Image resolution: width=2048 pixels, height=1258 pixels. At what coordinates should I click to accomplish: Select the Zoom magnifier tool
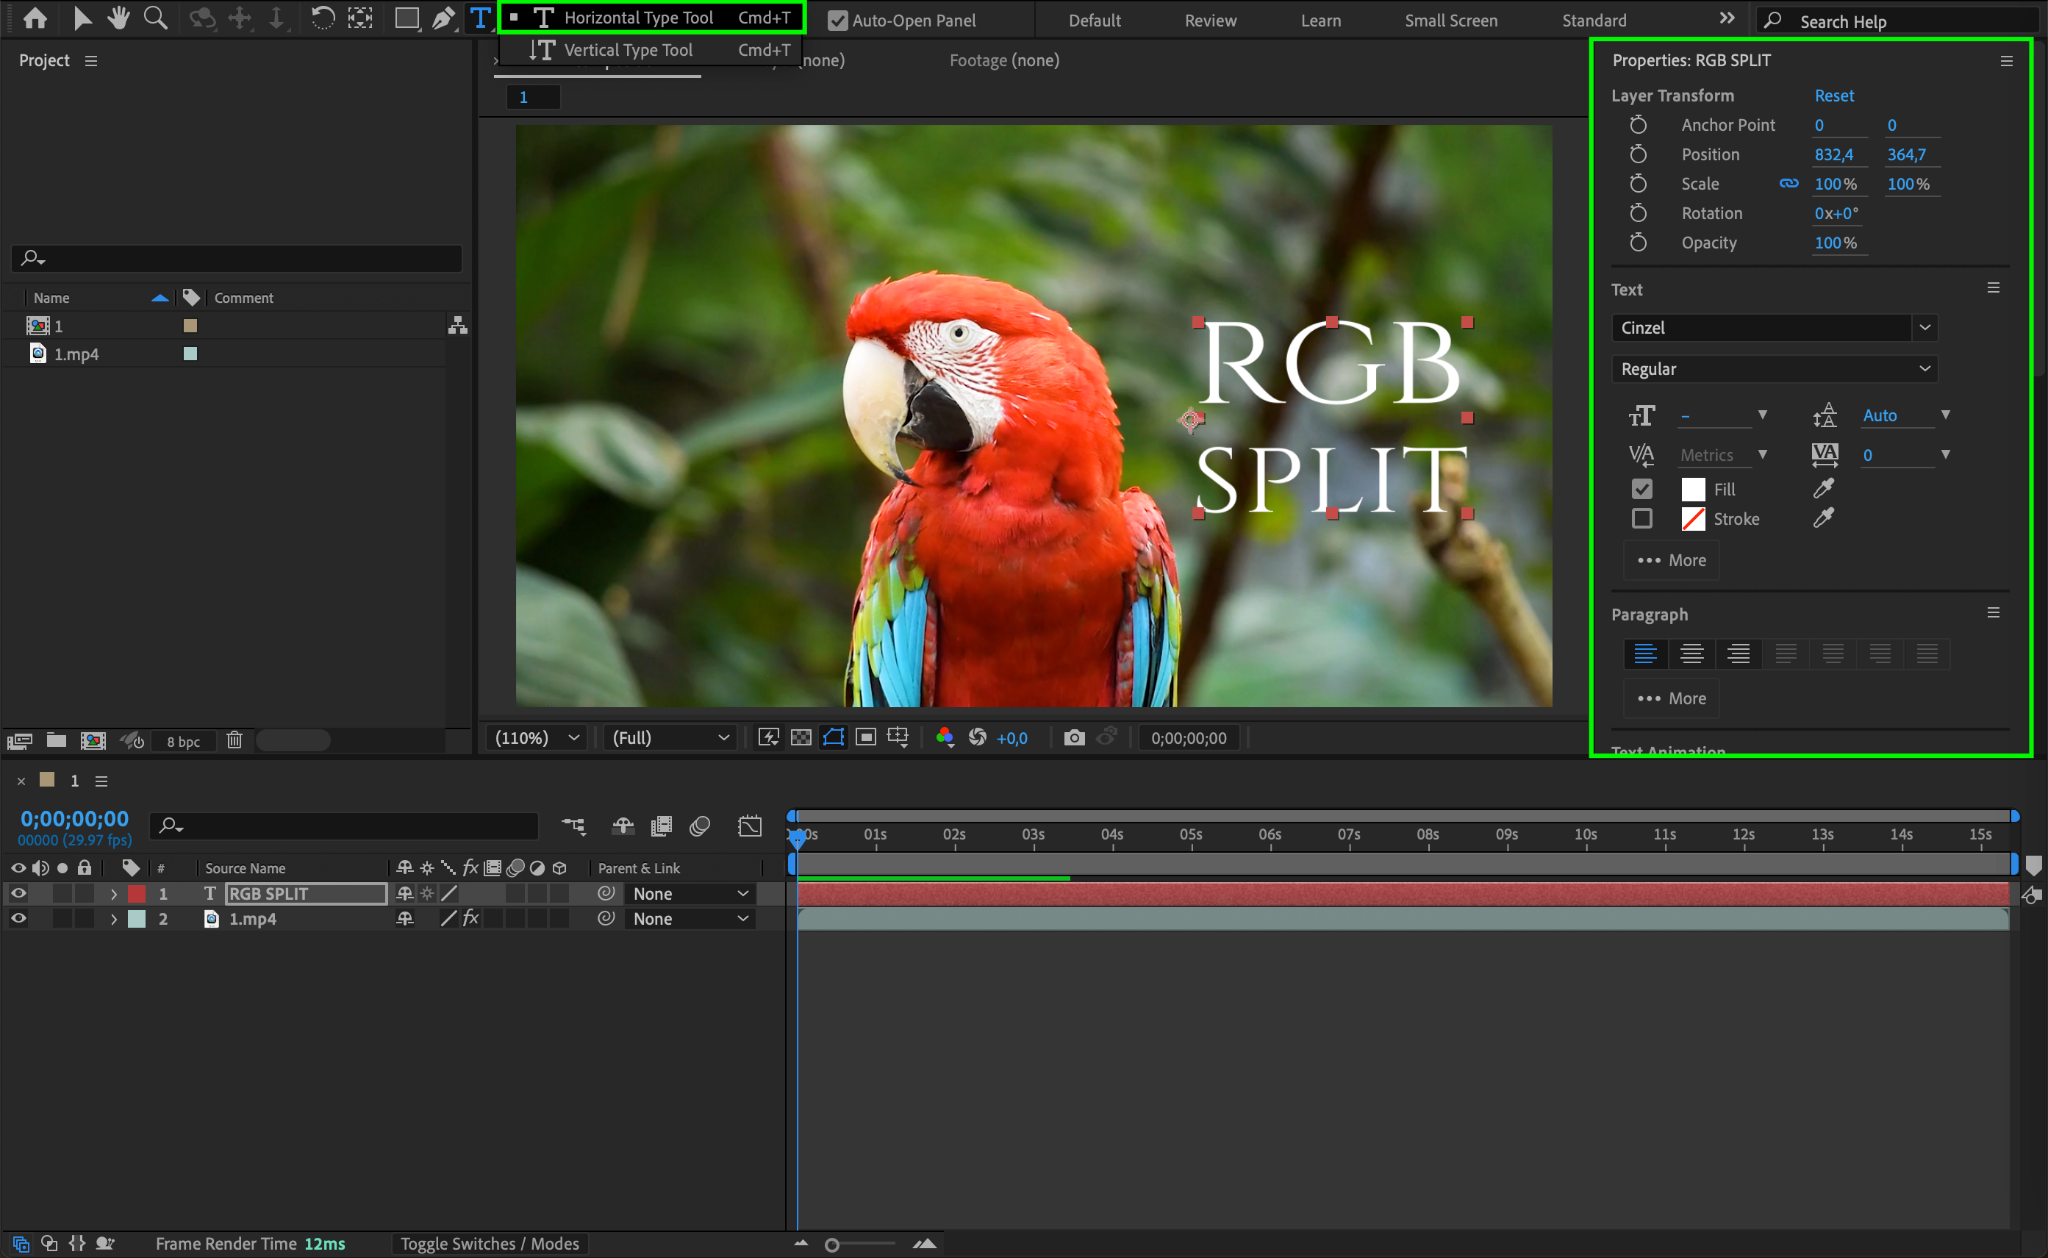click(x=155, y=18)
